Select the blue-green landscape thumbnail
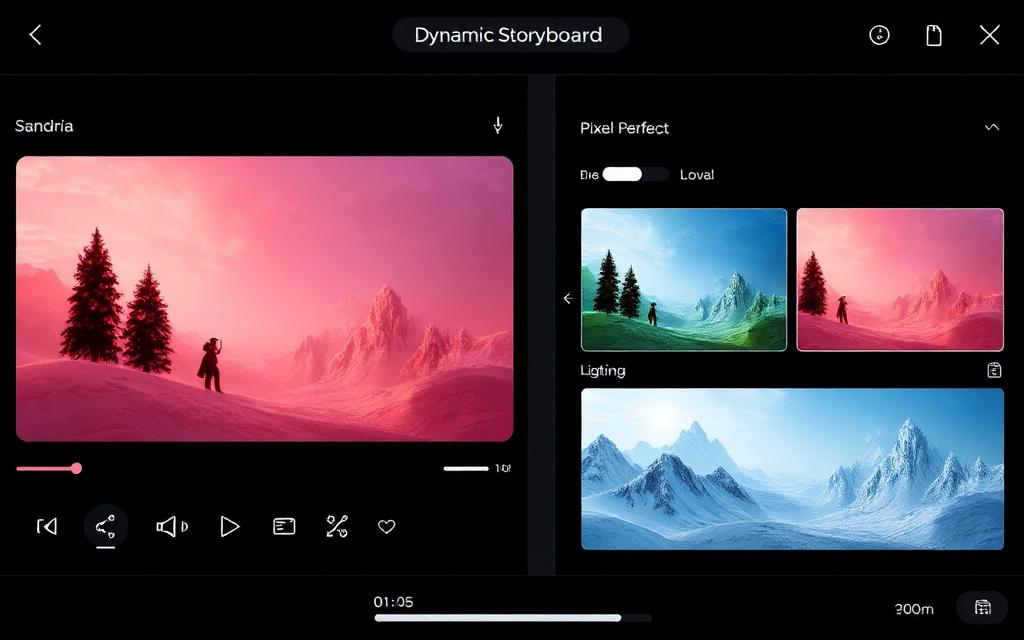The height and width of the screenshot is (640, 1024). pyautogui.click(x=684, y=280)
